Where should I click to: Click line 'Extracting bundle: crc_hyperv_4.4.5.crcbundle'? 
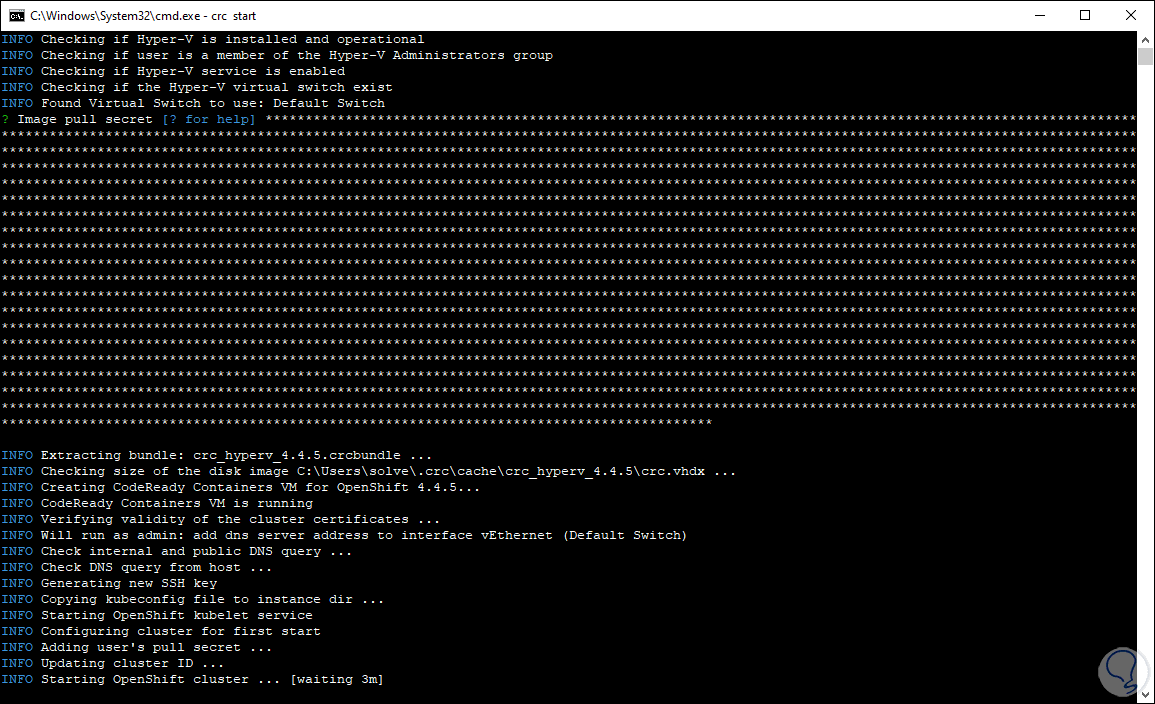217,455
